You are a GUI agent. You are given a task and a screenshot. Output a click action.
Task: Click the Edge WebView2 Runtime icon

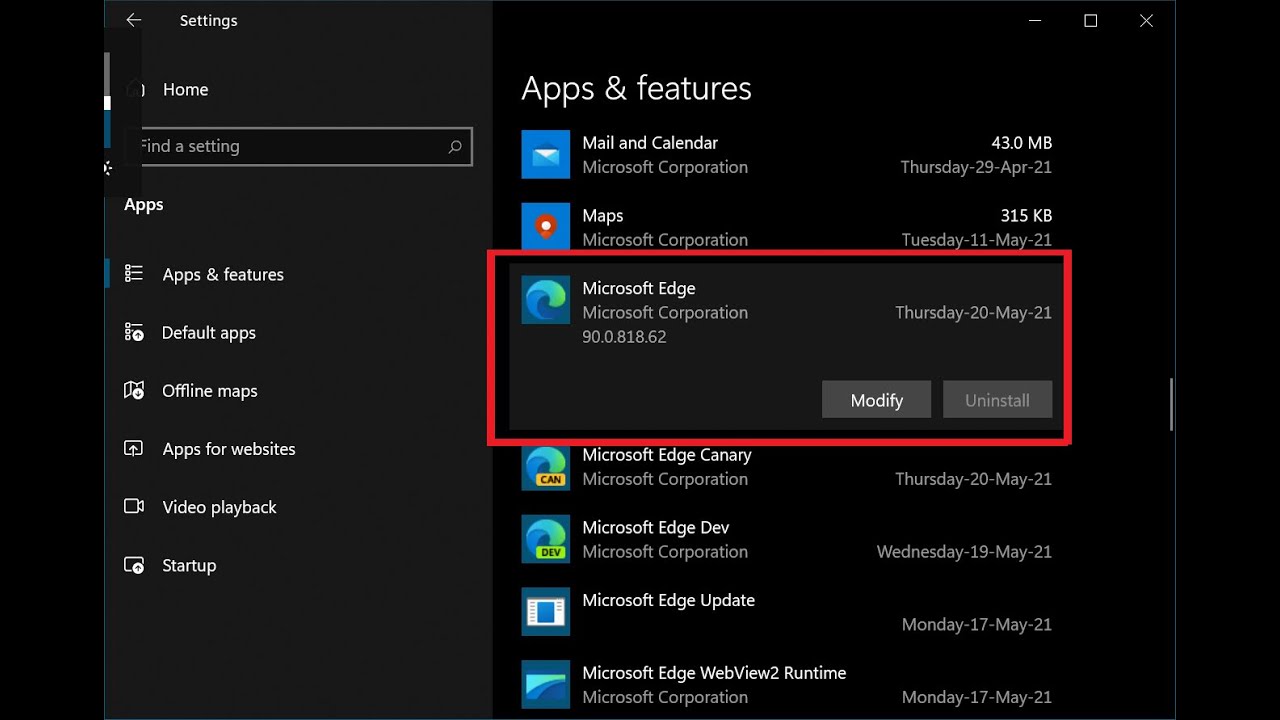tap(546, 685)
